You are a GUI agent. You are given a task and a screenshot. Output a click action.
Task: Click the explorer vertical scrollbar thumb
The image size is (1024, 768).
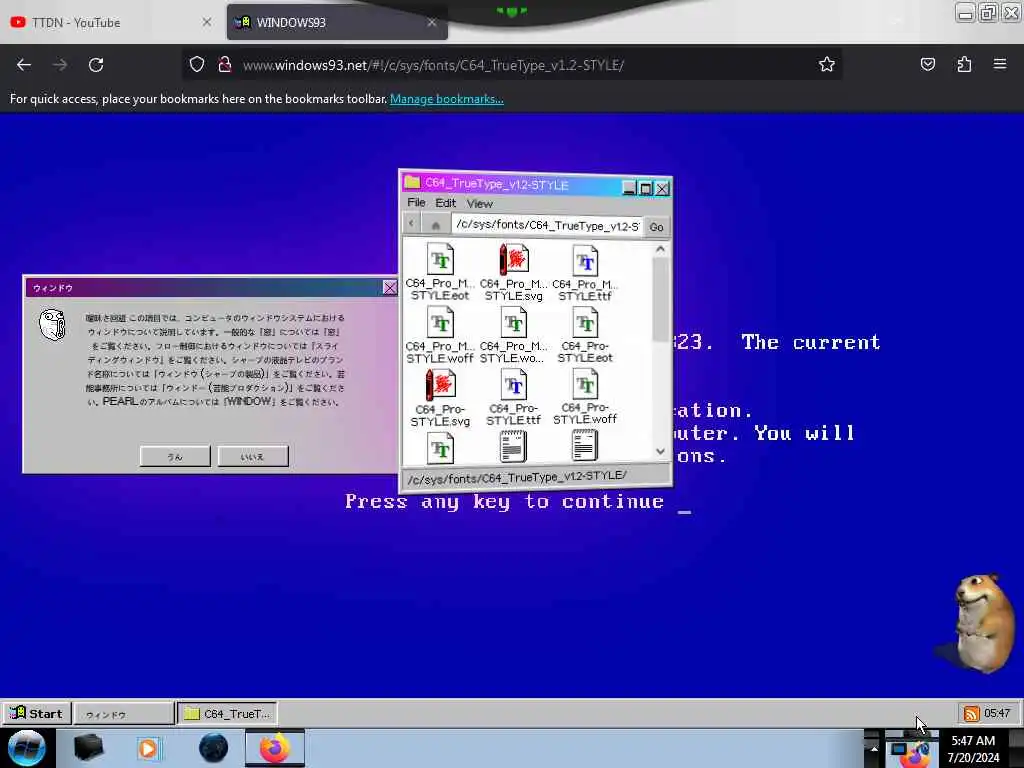[x=660, y=299]
